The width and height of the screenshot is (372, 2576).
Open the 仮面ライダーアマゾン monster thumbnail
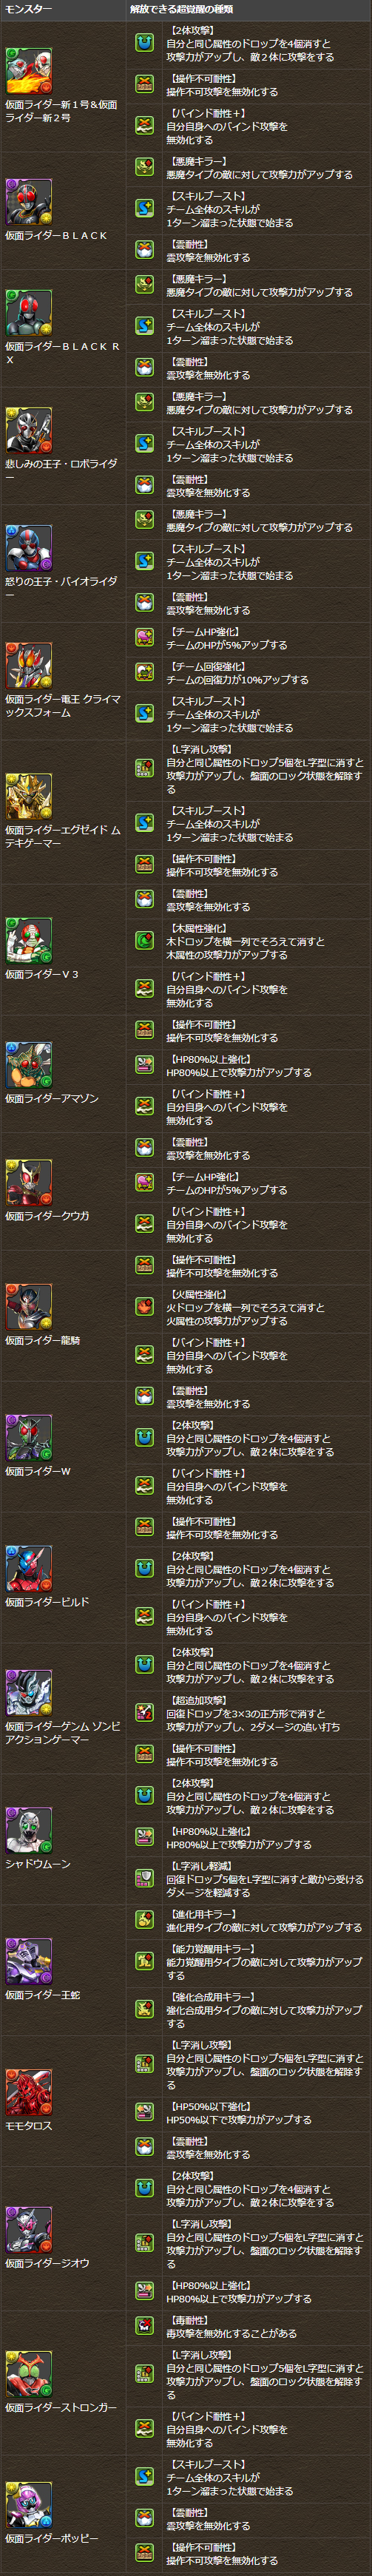tap(28, 1066)
